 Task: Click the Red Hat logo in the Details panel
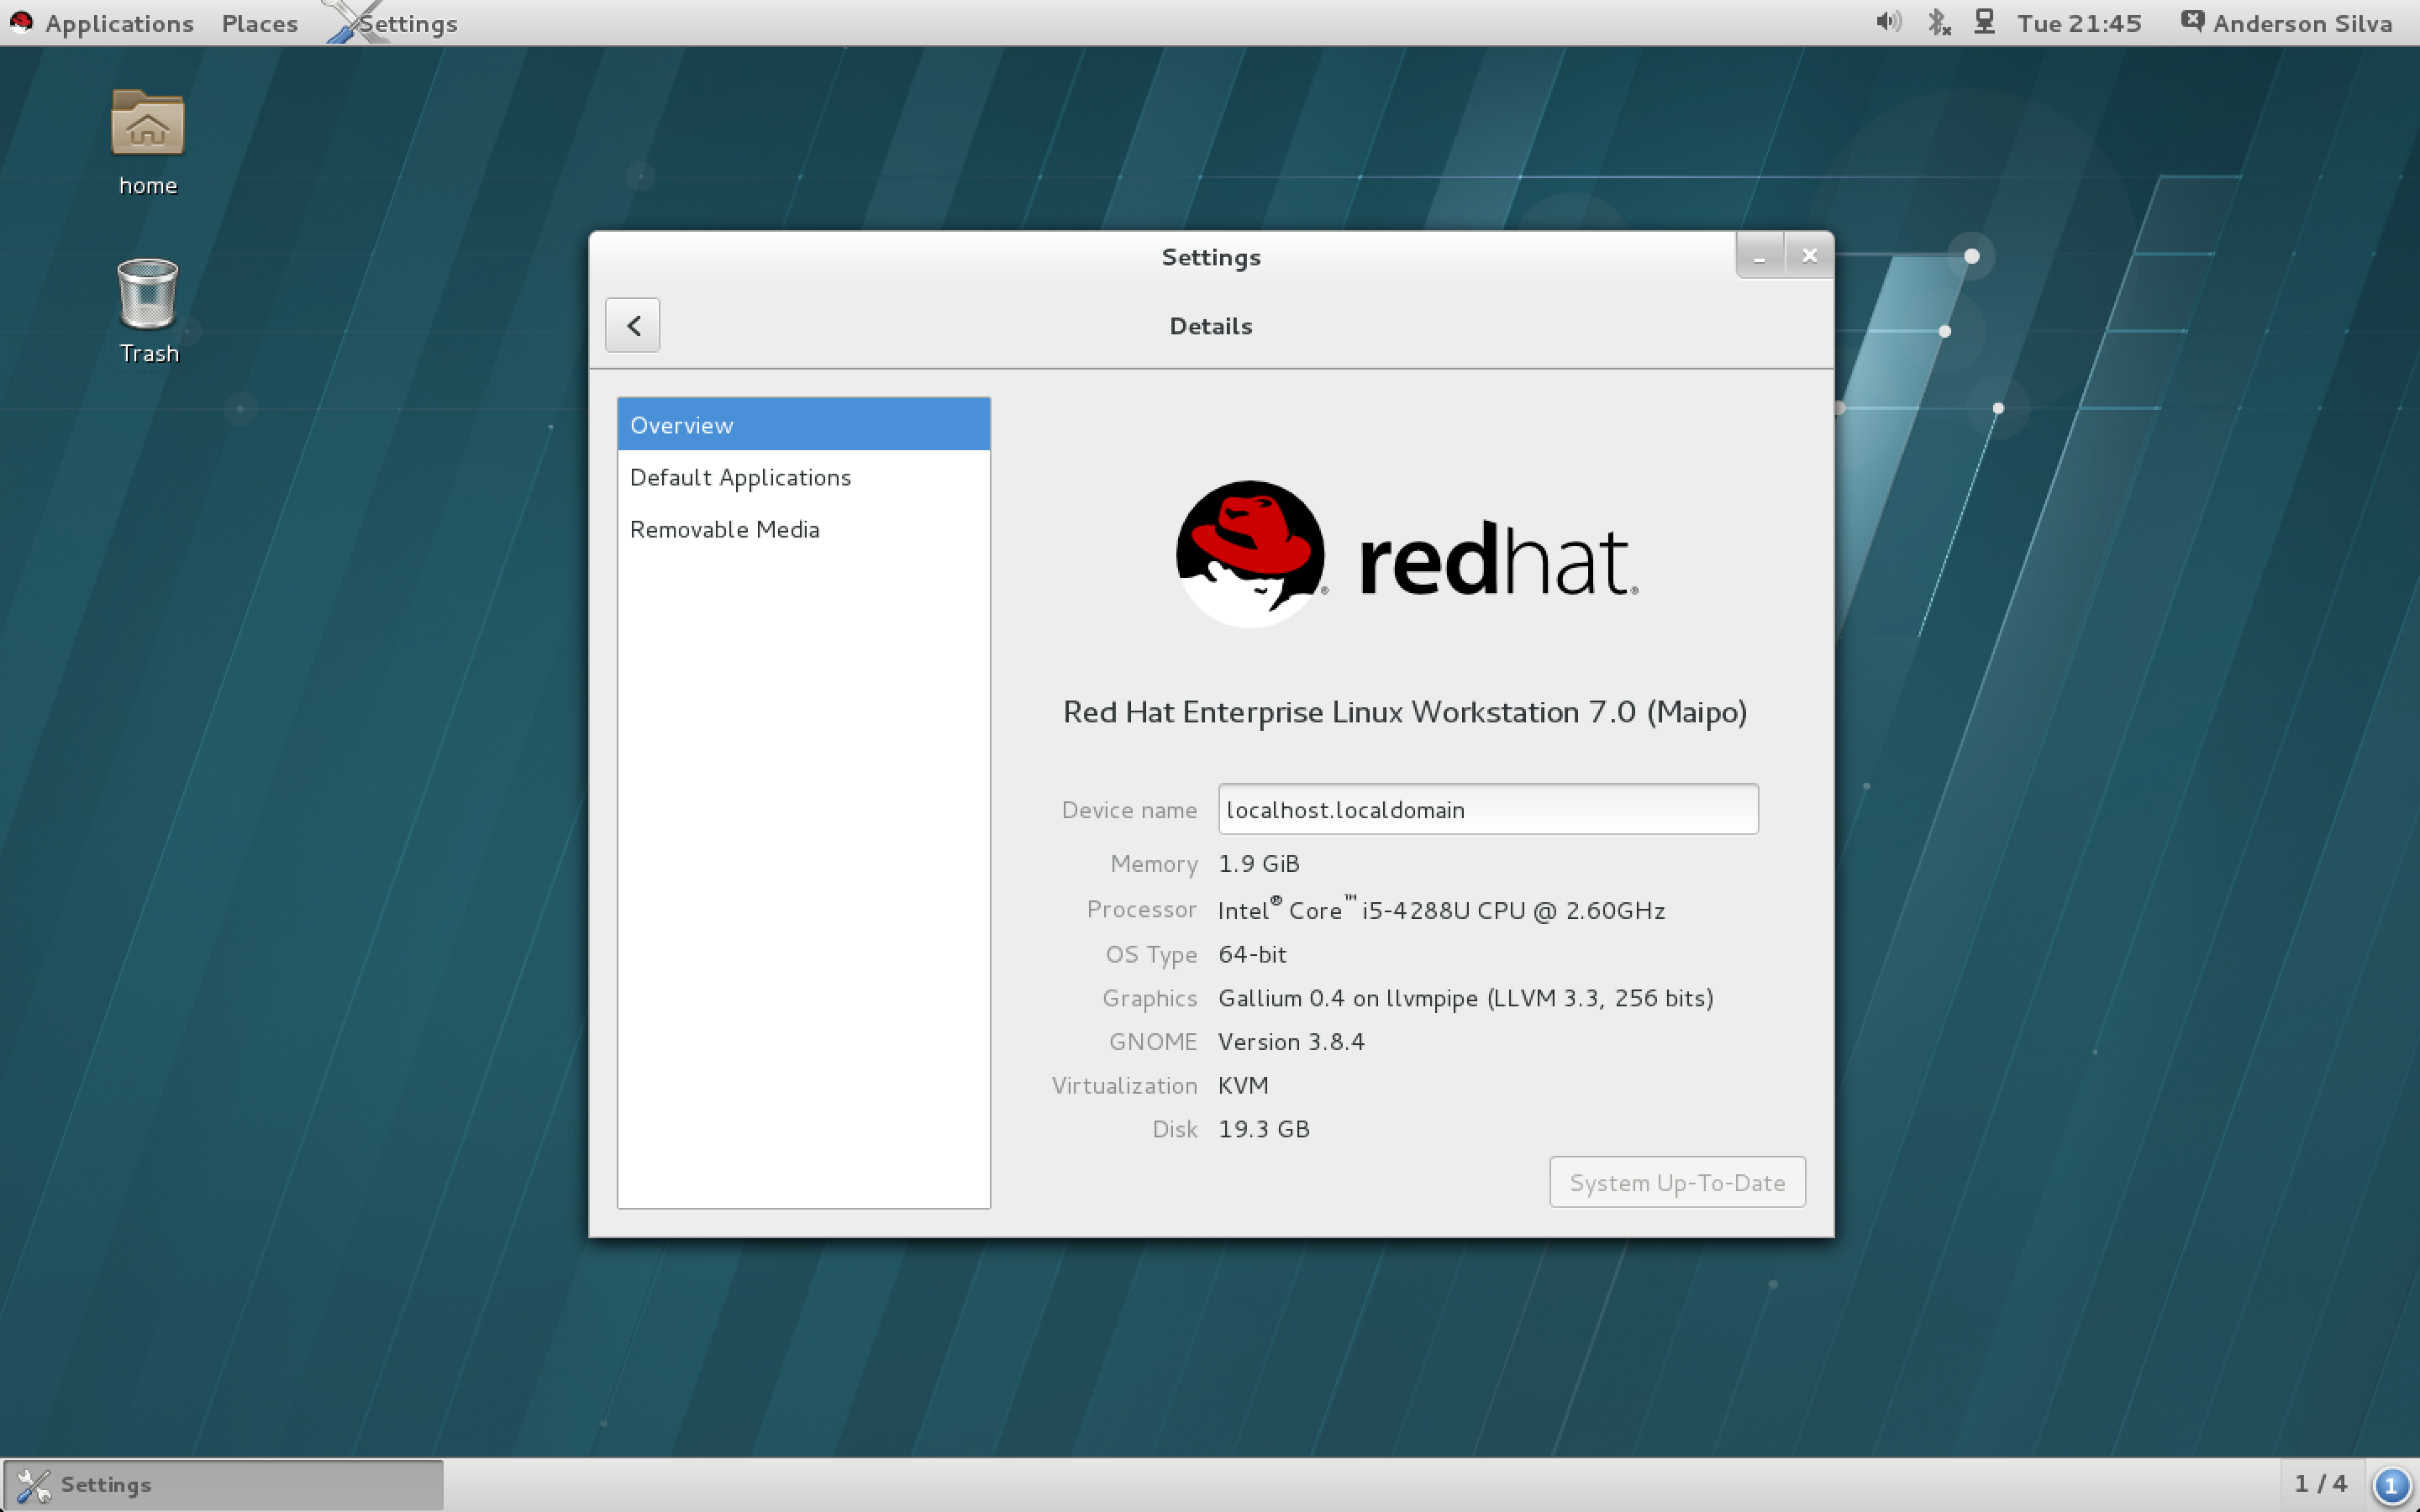(1249, 553)
